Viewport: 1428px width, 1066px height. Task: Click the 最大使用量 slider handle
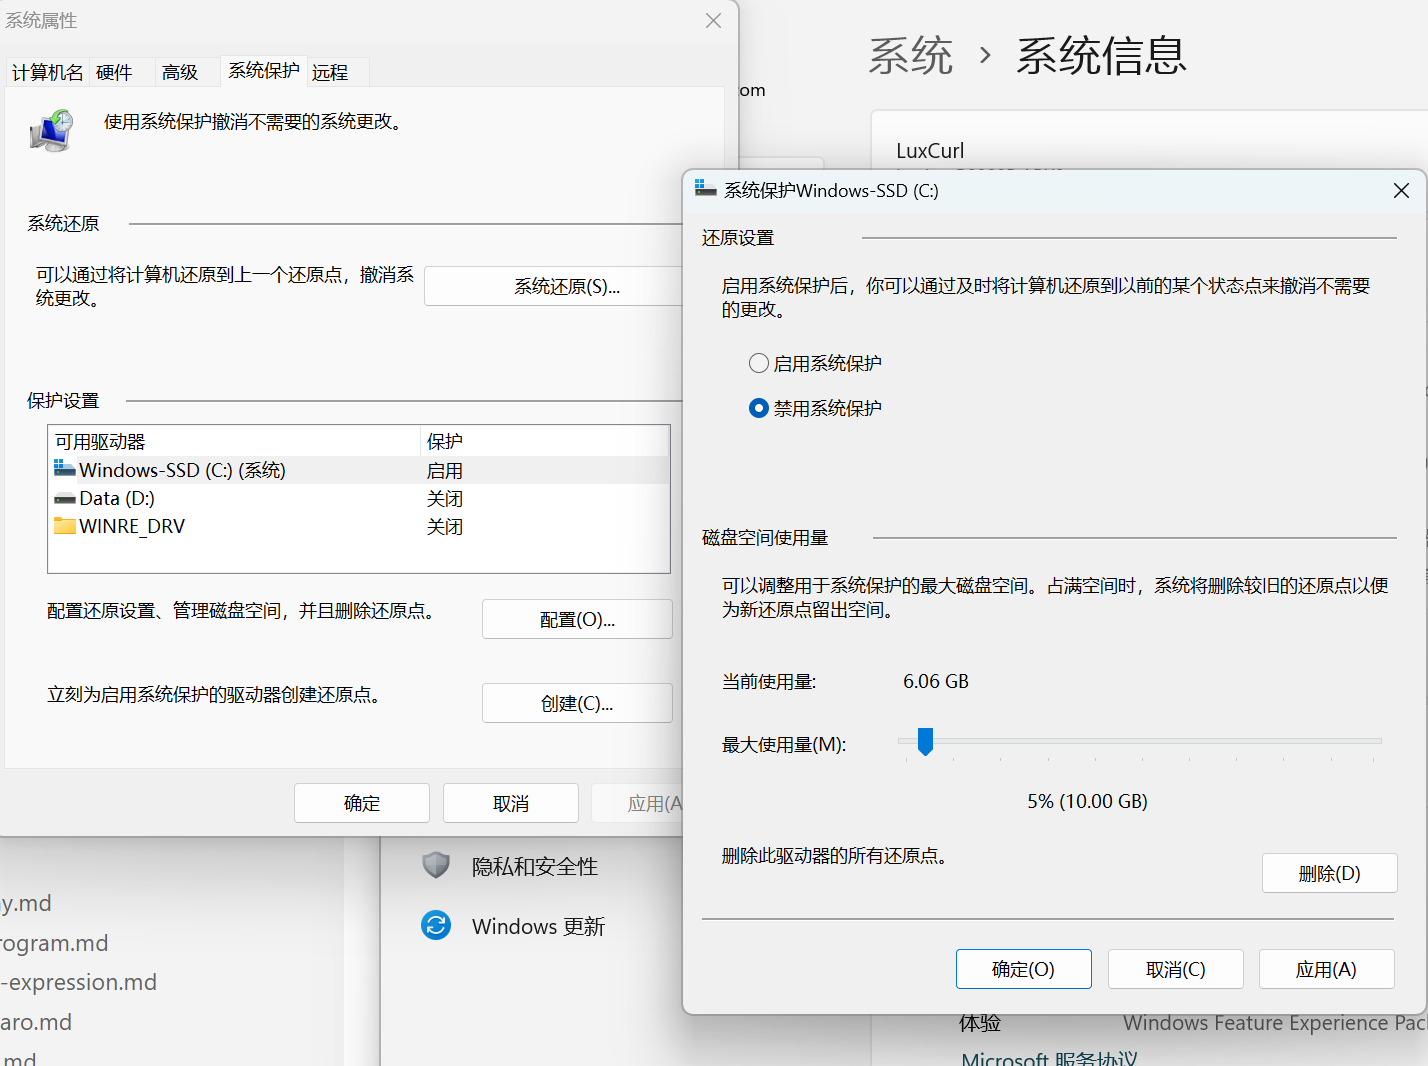tap(925, 741)
